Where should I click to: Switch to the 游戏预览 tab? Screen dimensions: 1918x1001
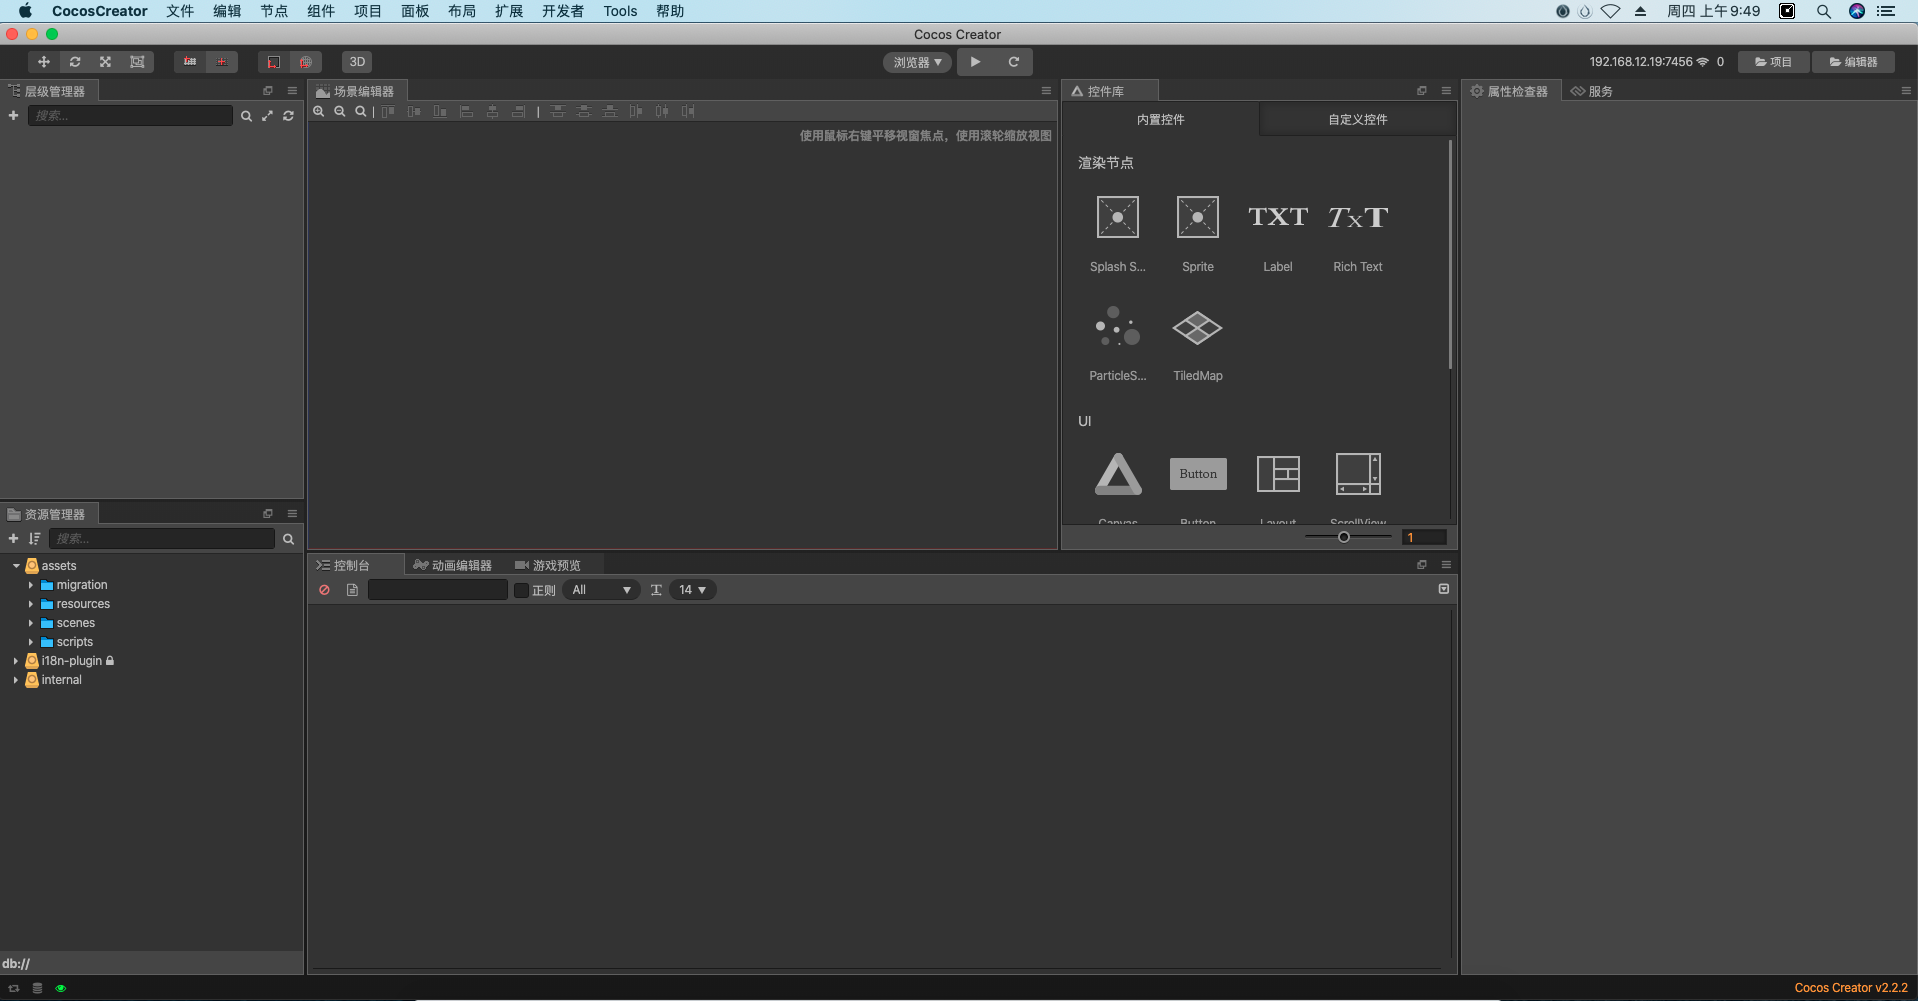click(x=547, y=565)
